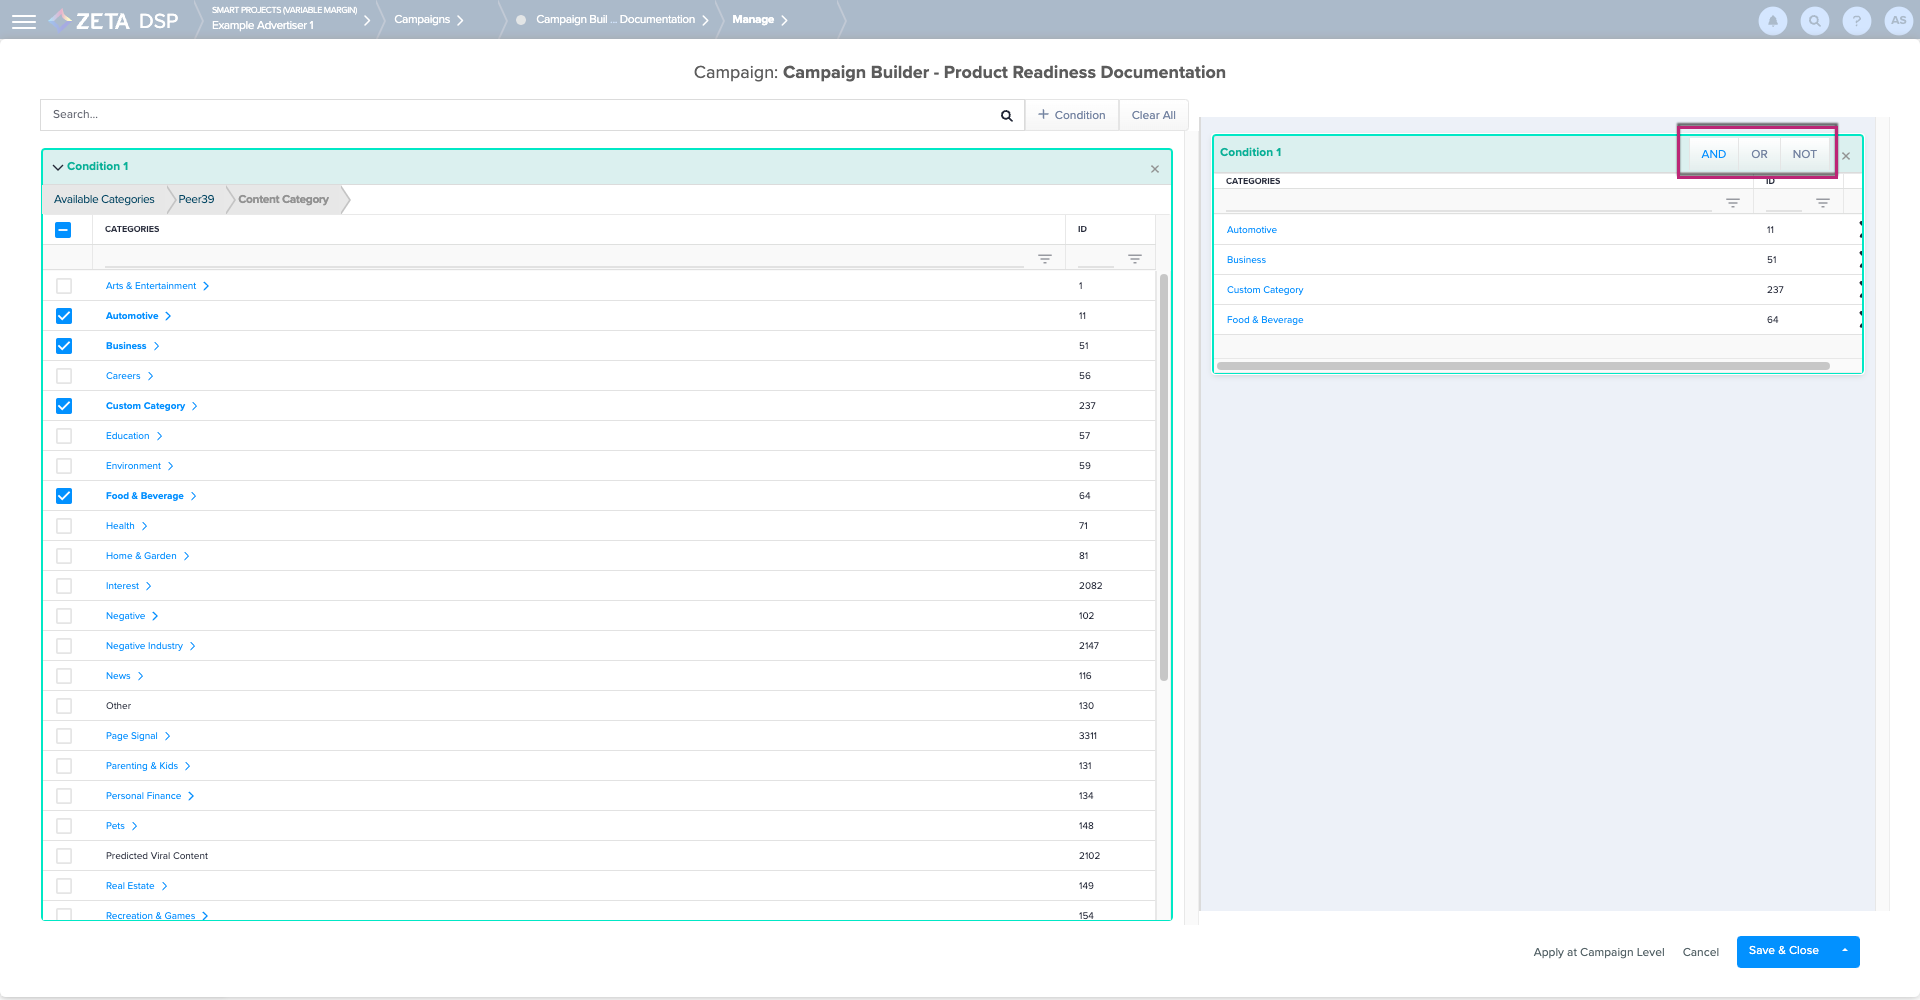Select the Peer39 breadcrumb tab

[x=196, y=200]
